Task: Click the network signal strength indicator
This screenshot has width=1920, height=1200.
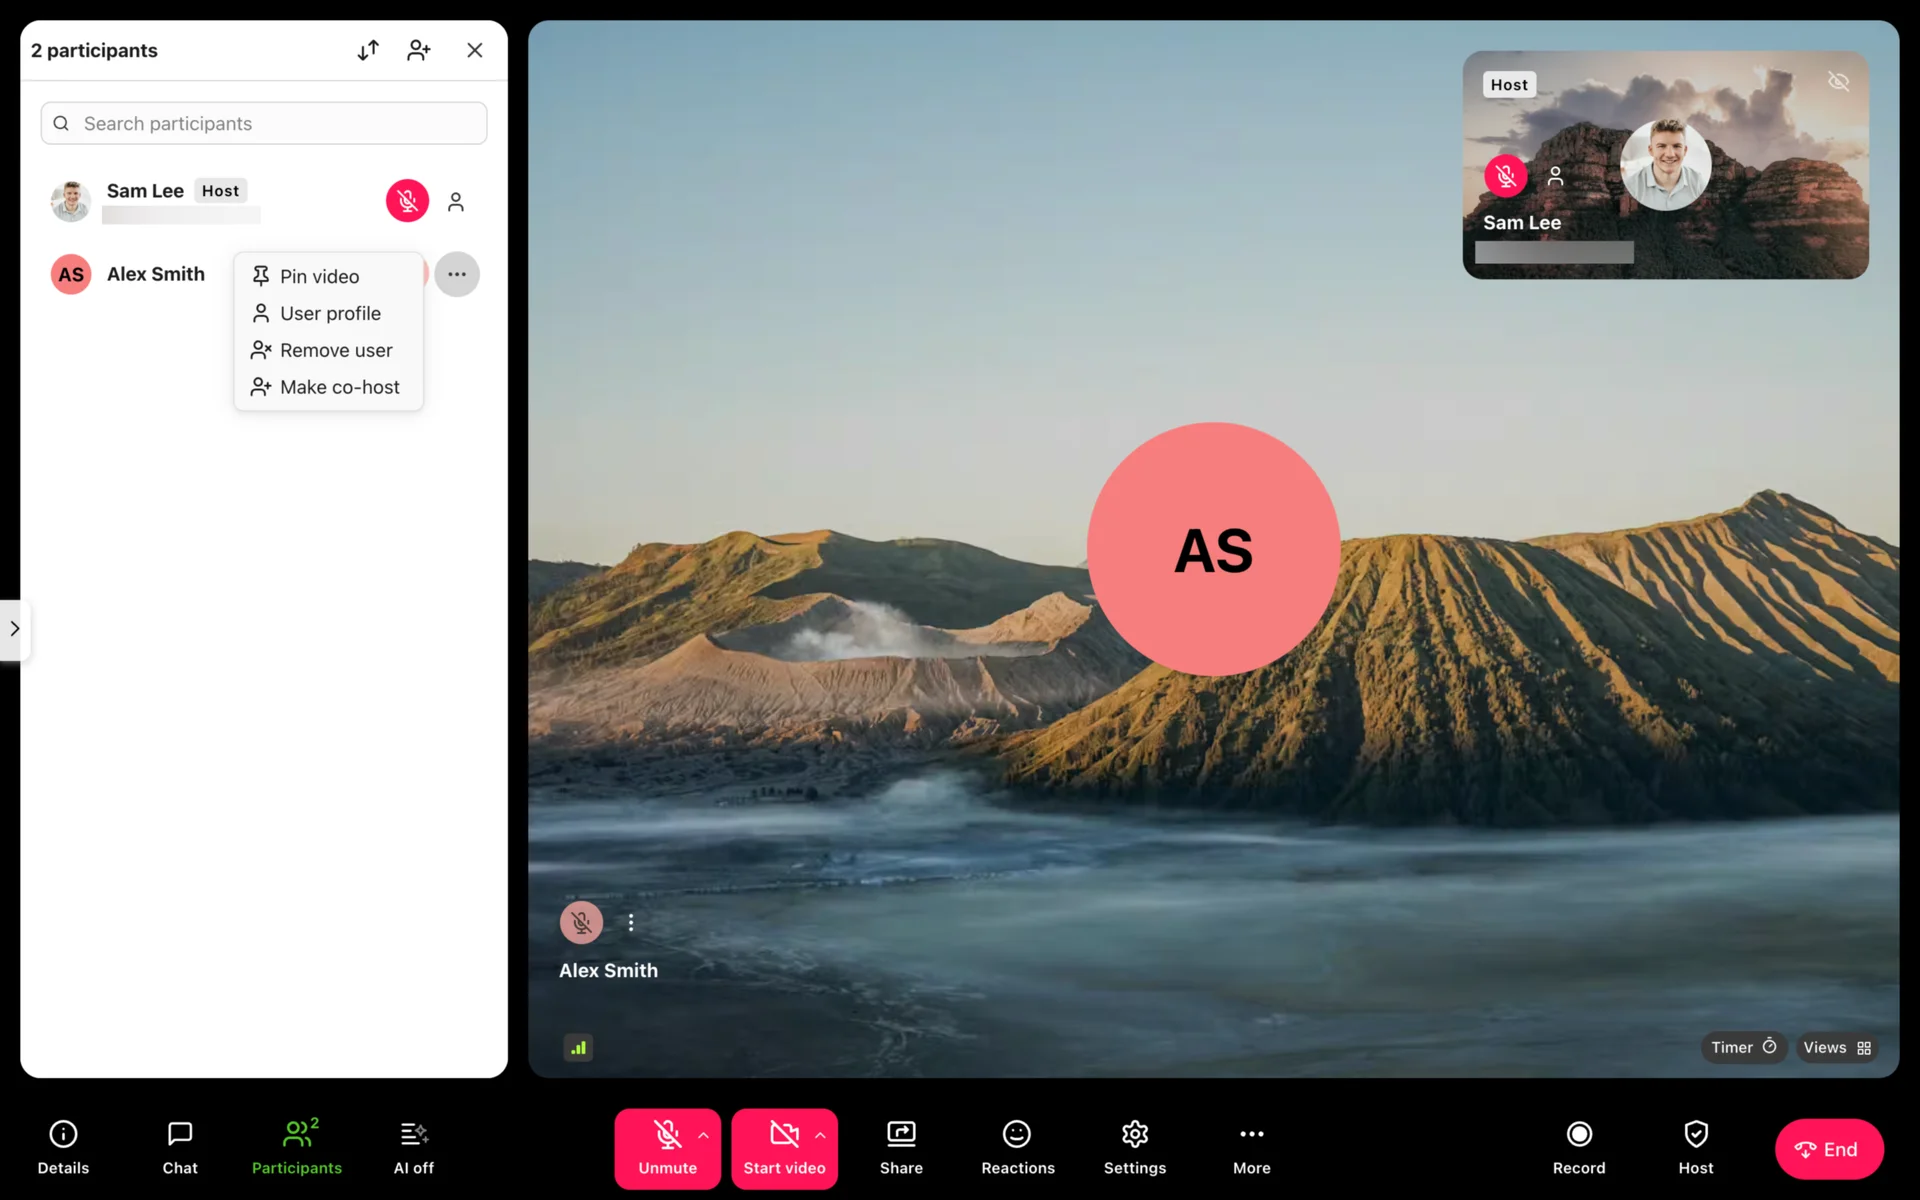Action: (x=578, y=1047)
